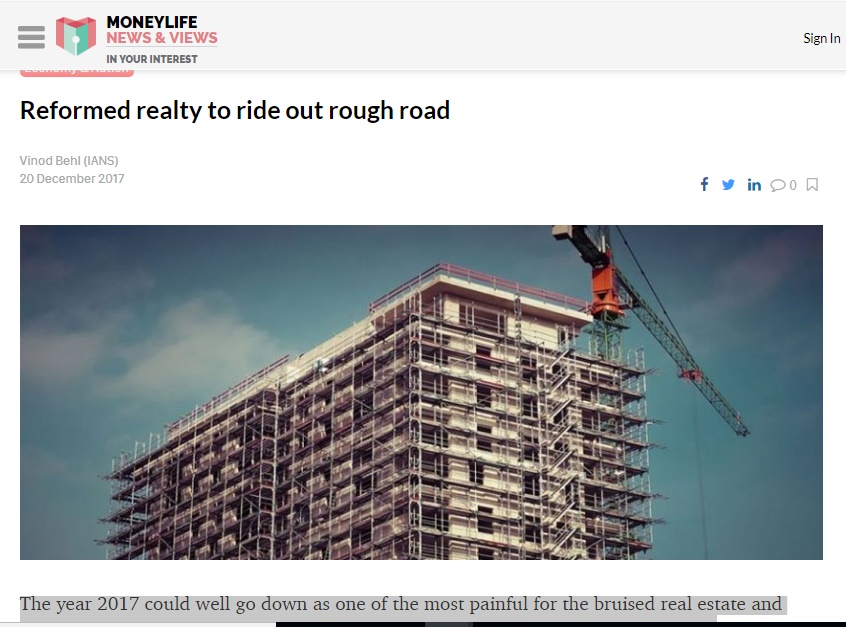Share article on LinkedIn
This screenshot has height=627, width=846.
(754, 185)
